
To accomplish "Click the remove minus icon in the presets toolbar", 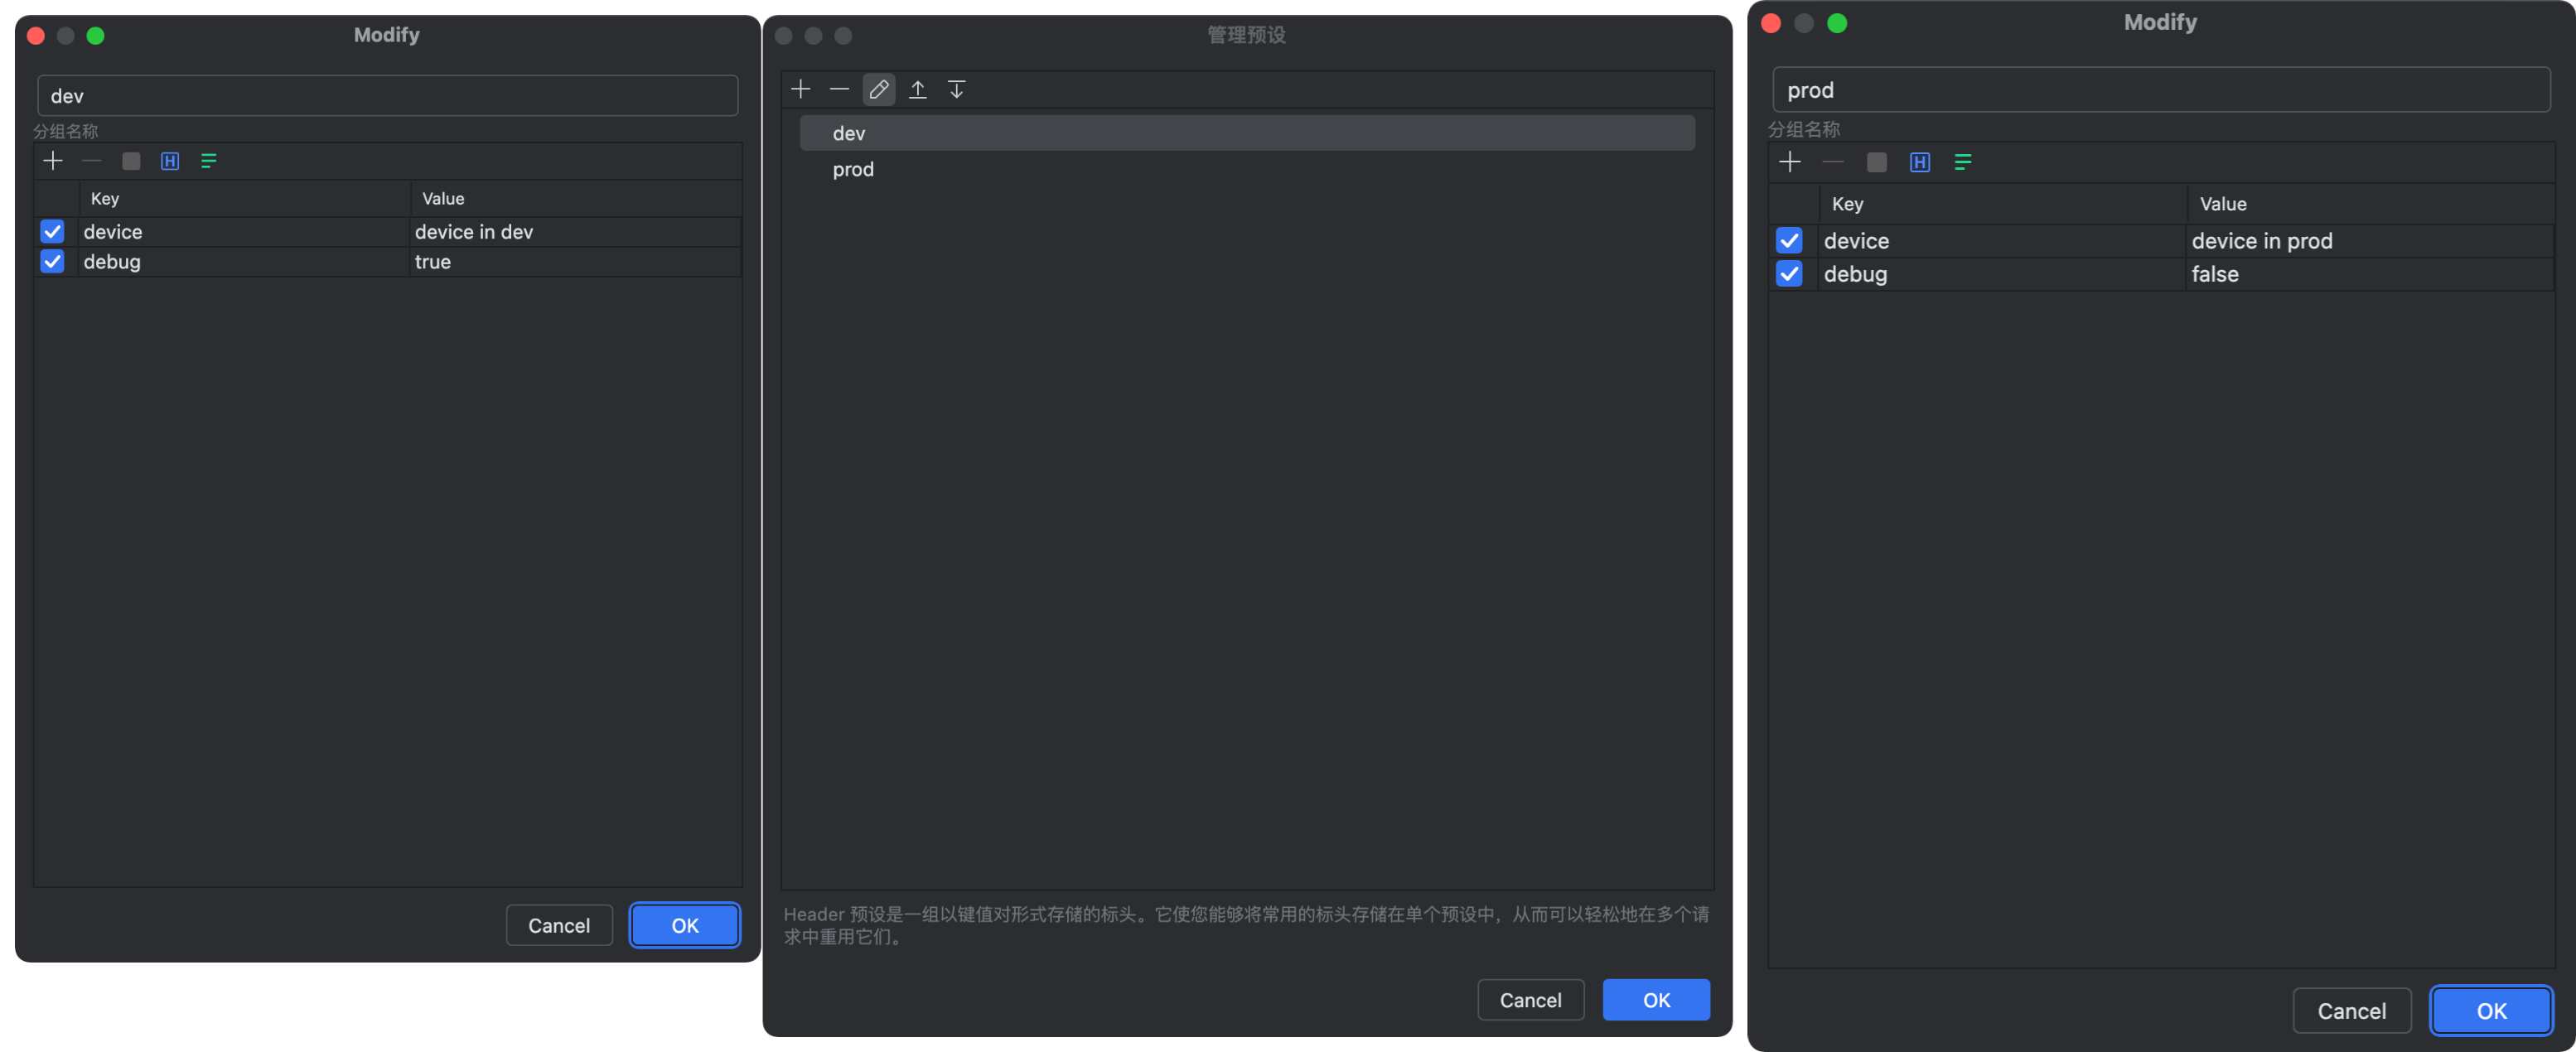I will click(839, 90).
